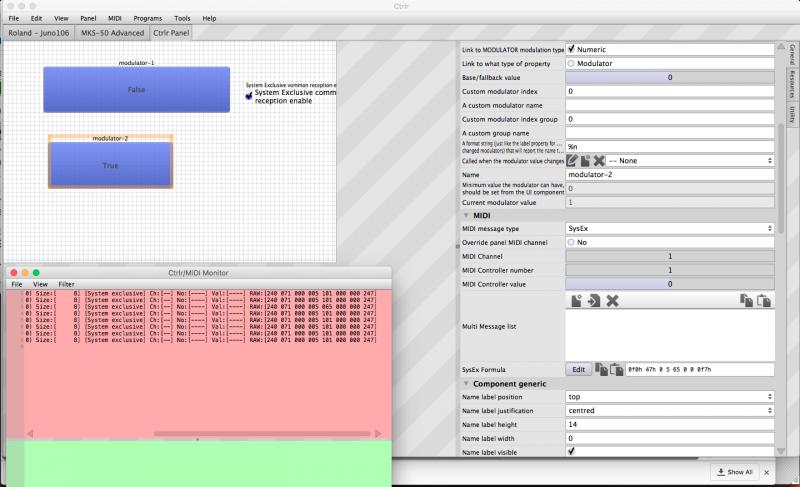Open the File menu
This screenshot has height=487, width=800.
(14, 18)
